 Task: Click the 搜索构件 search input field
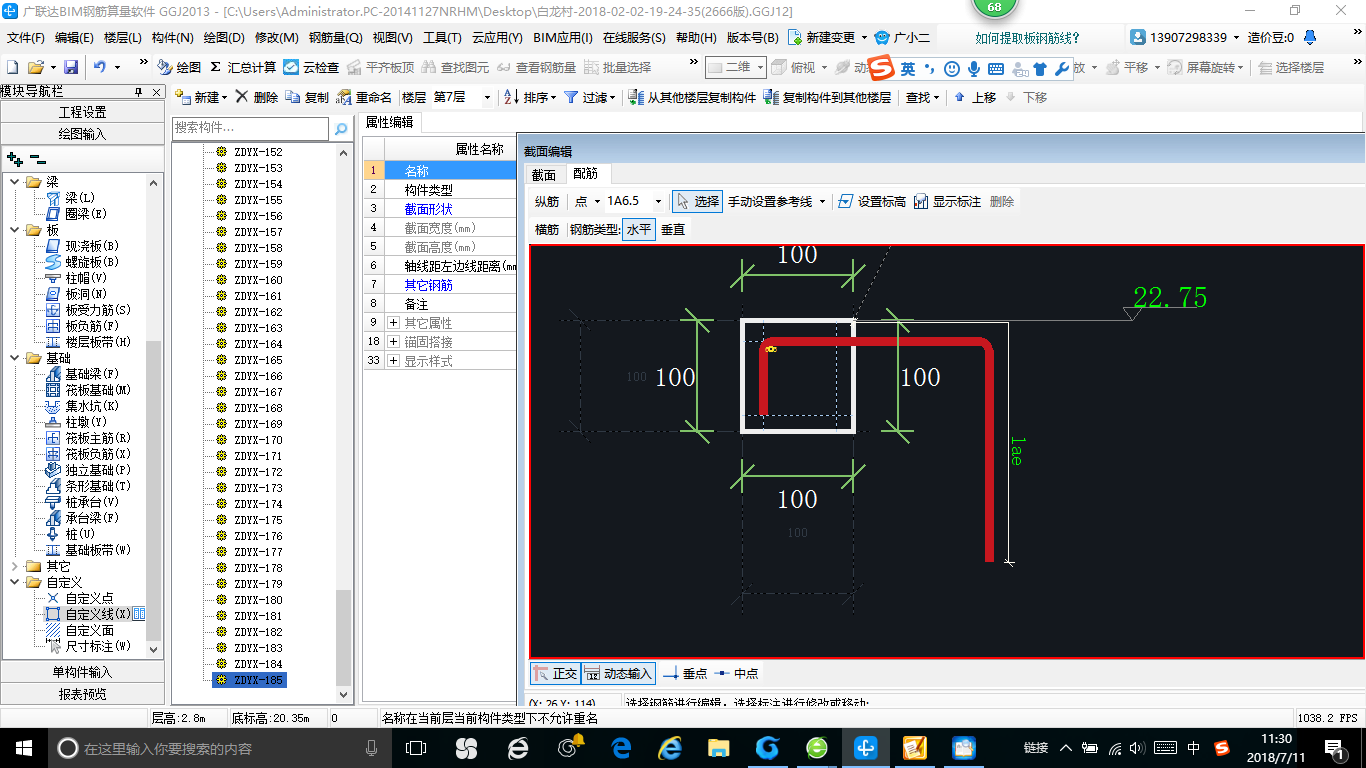250,128
